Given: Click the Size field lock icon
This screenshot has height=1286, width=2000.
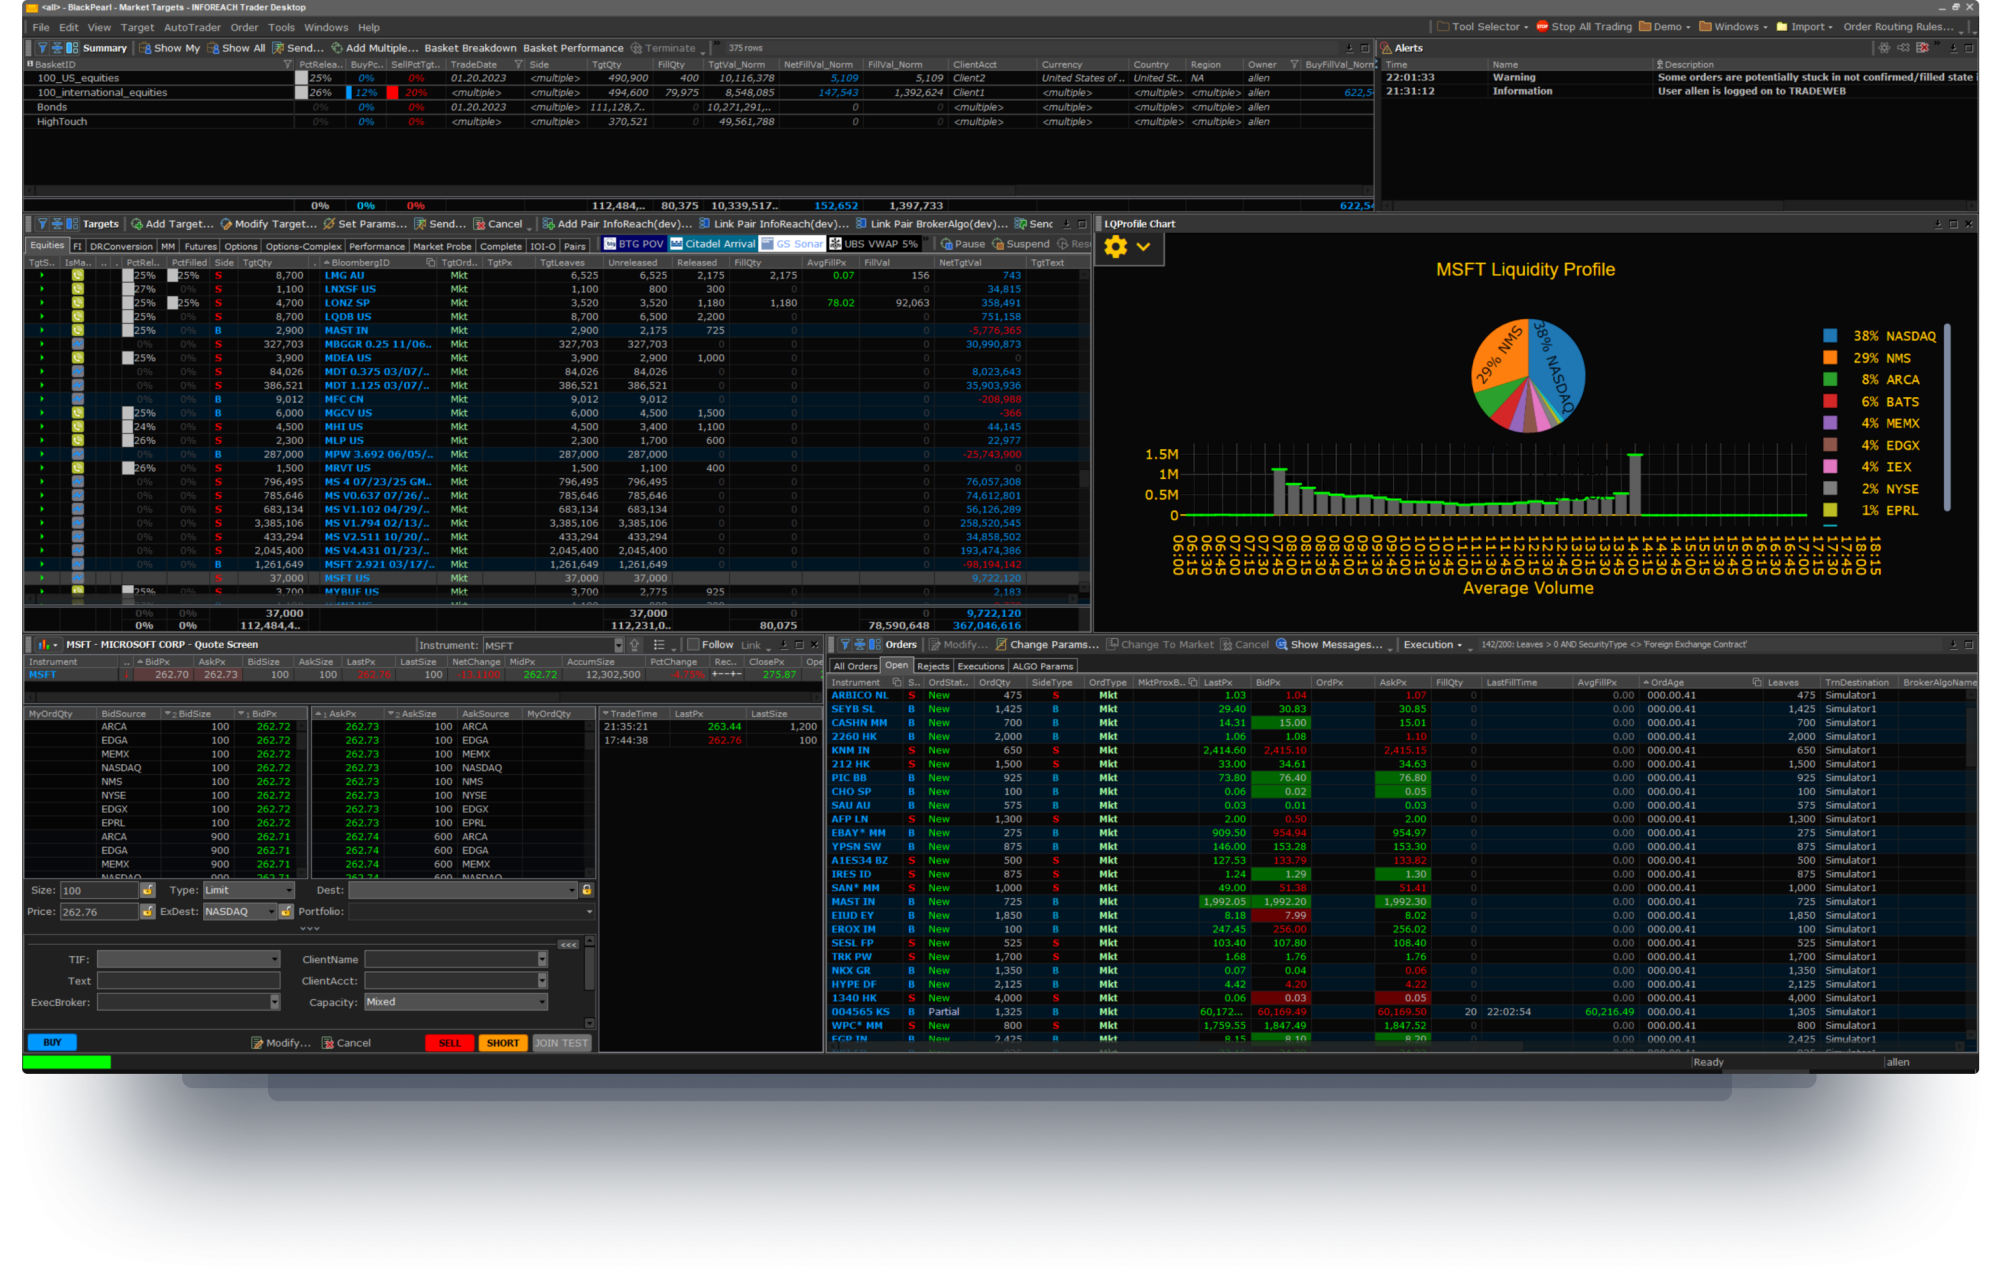Looking at the screenshot, I should [148, 890].
